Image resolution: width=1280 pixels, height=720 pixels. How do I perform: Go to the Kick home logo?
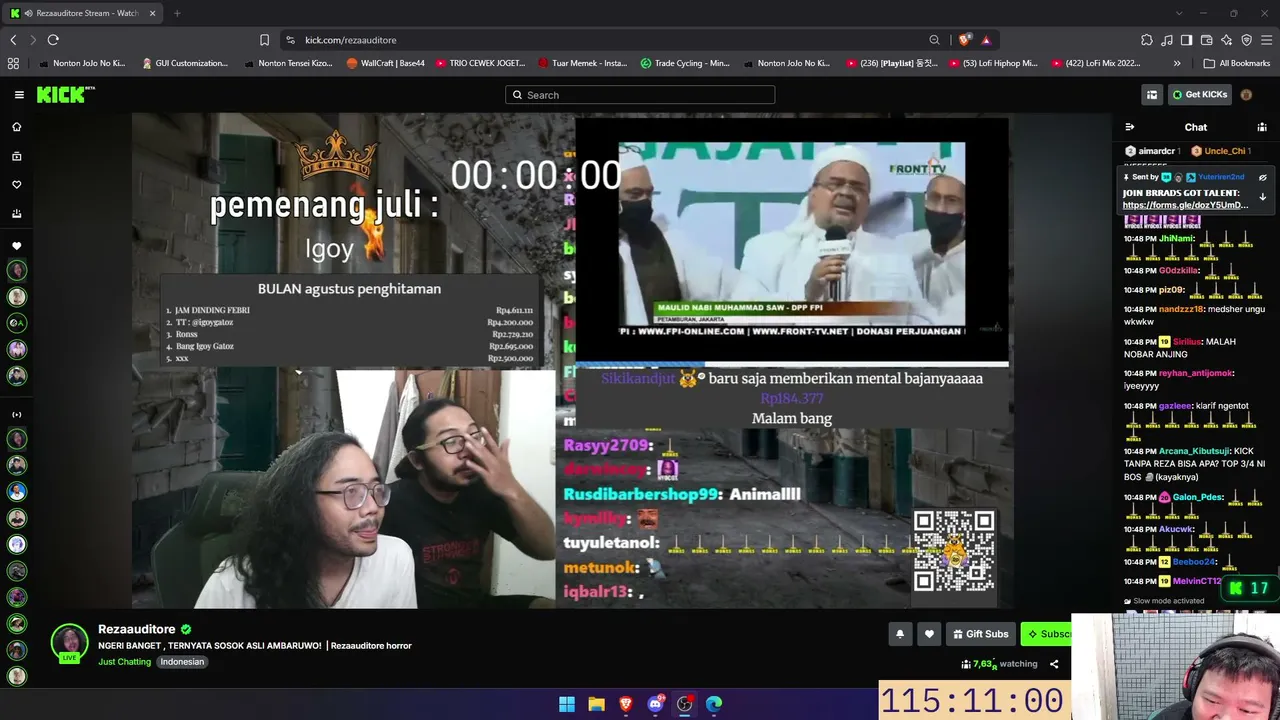point(66,95)
